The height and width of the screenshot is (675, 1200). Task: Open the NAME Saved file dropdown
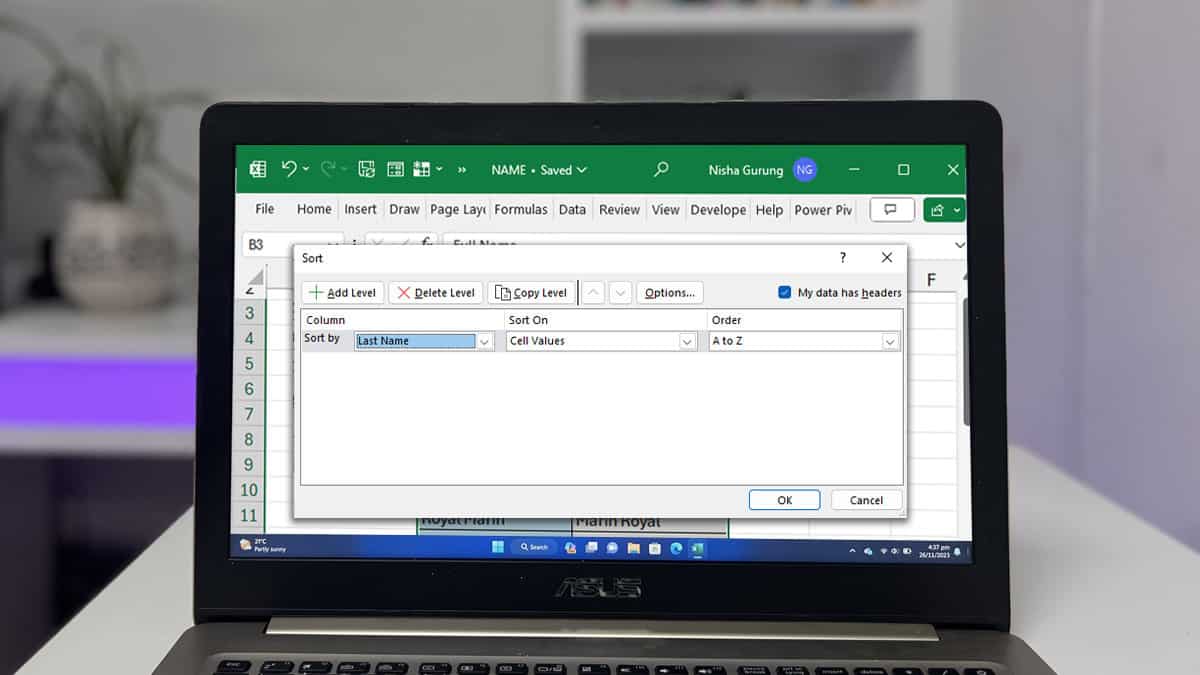[539, 170]
